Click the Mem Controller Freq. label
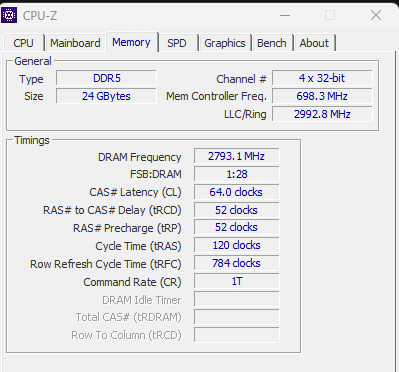 [x=216, y=96]
